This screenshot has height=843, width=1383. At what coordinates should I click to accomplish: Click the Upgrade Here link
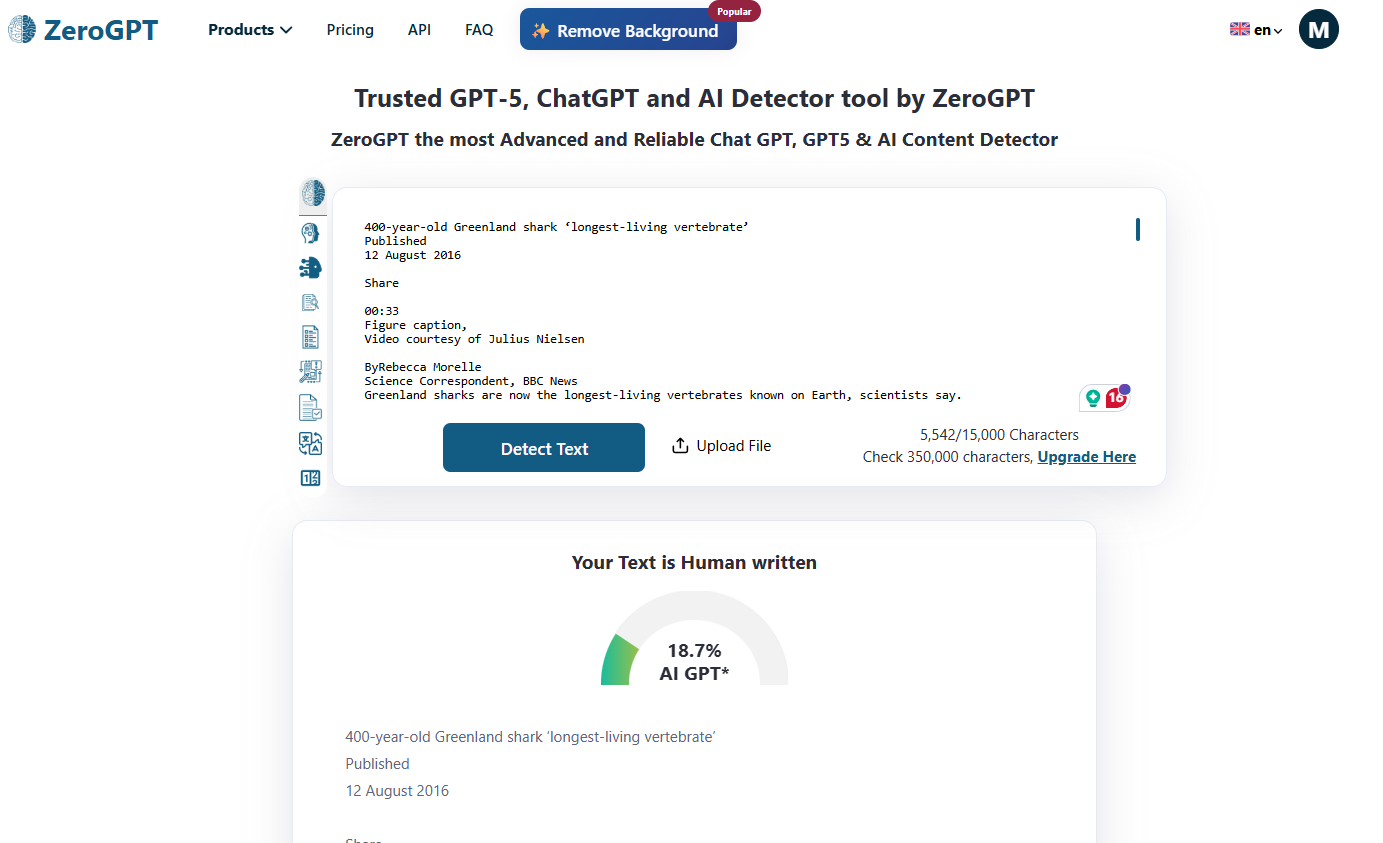click(1087, 457)
